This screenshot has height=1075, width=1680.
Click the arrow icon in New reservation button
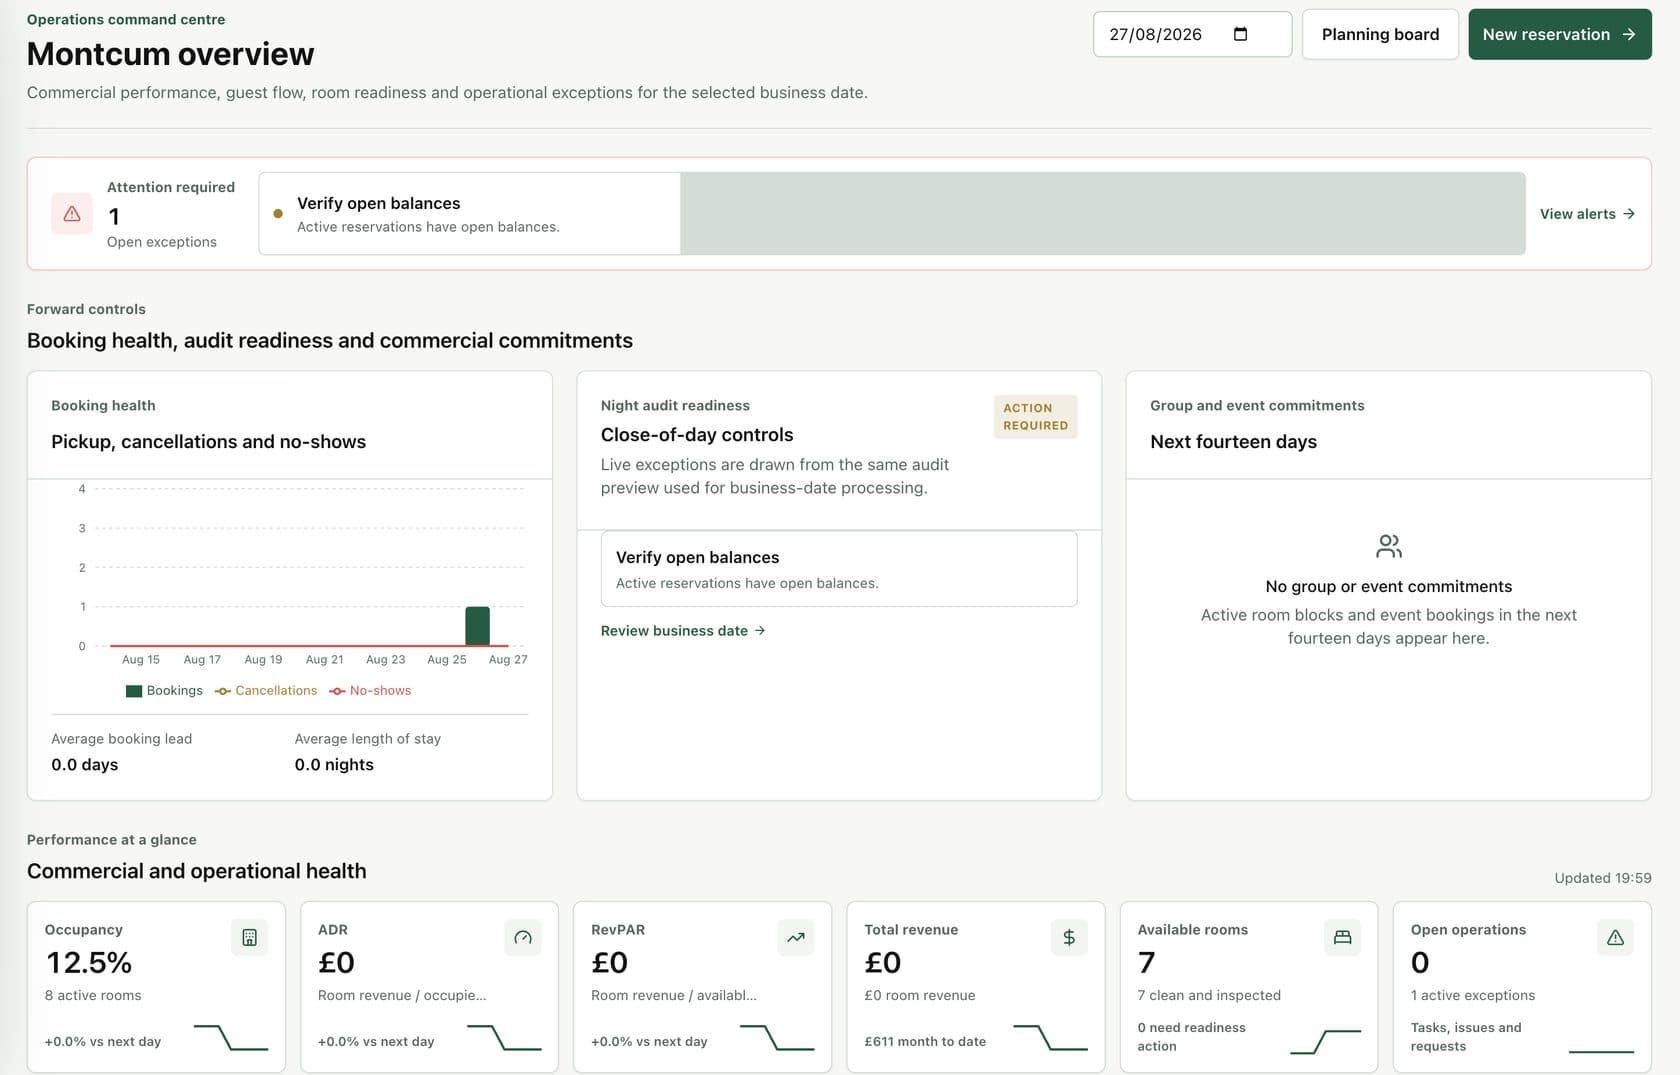tap(1629, 34)
